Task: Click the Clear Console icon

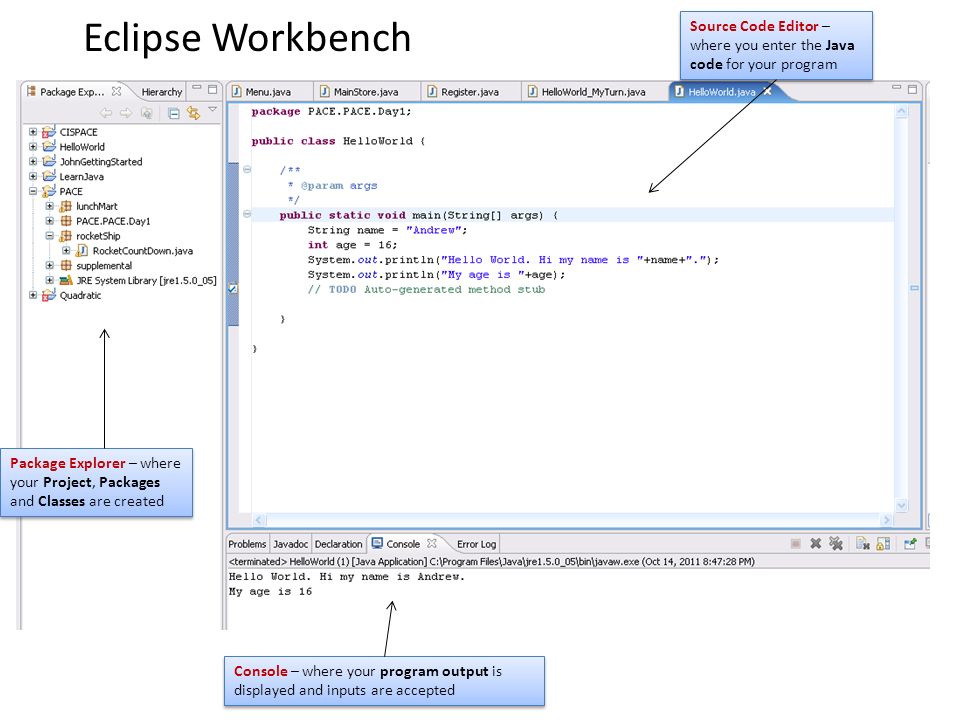Action: [863, 543]
